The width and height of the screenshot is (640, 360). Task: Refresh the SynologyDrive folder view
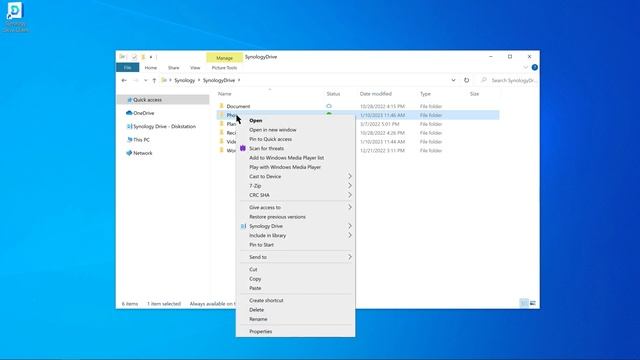[467, 80]
